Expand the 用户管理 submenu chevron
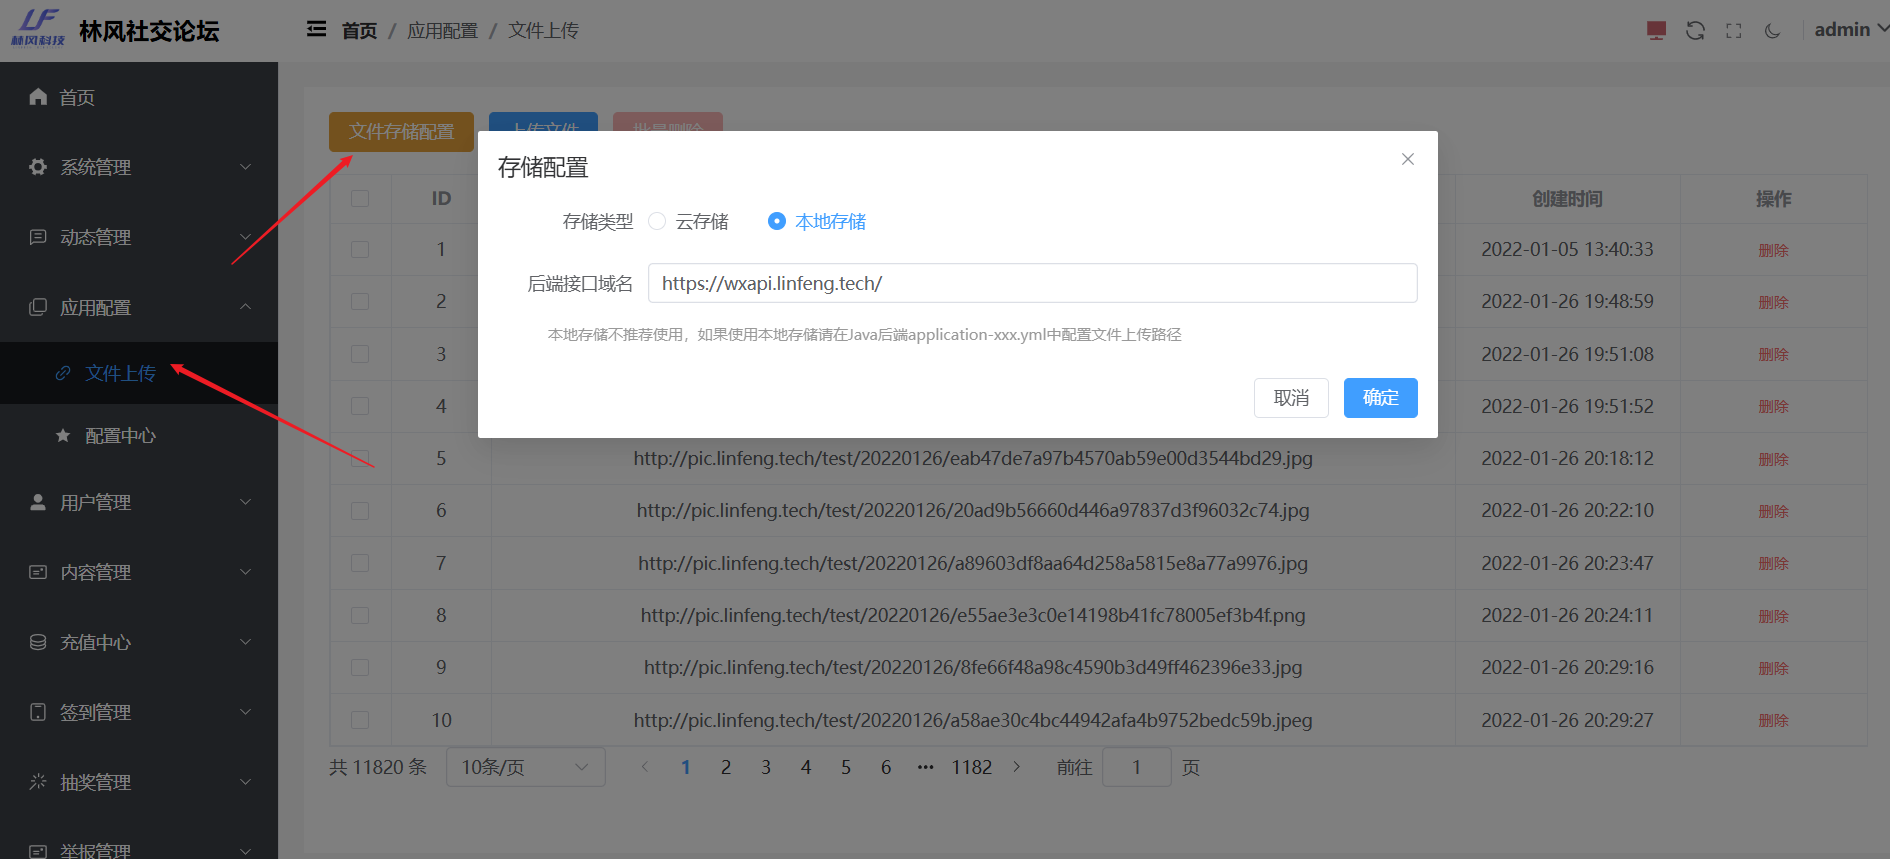The image size is (1890, 859). point(245,502)
